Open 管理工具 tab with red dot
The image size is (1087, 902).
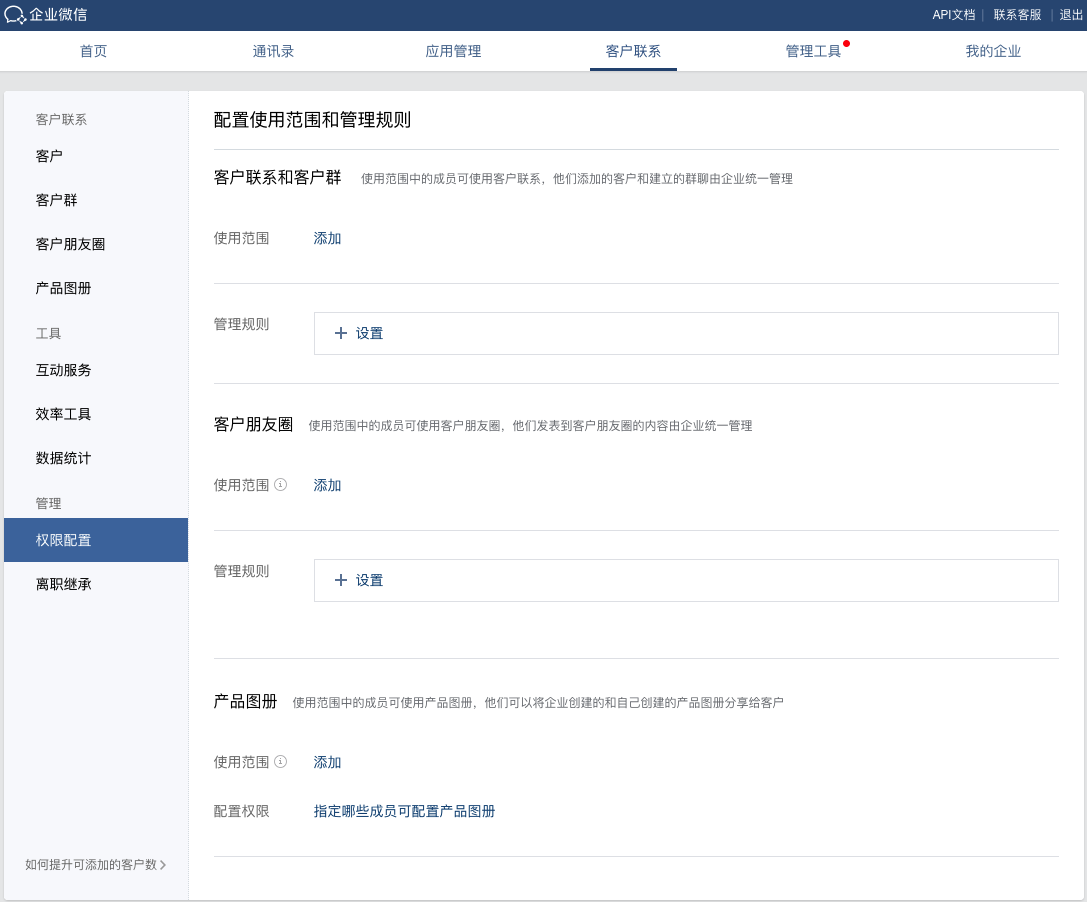(x=813, y=52)
